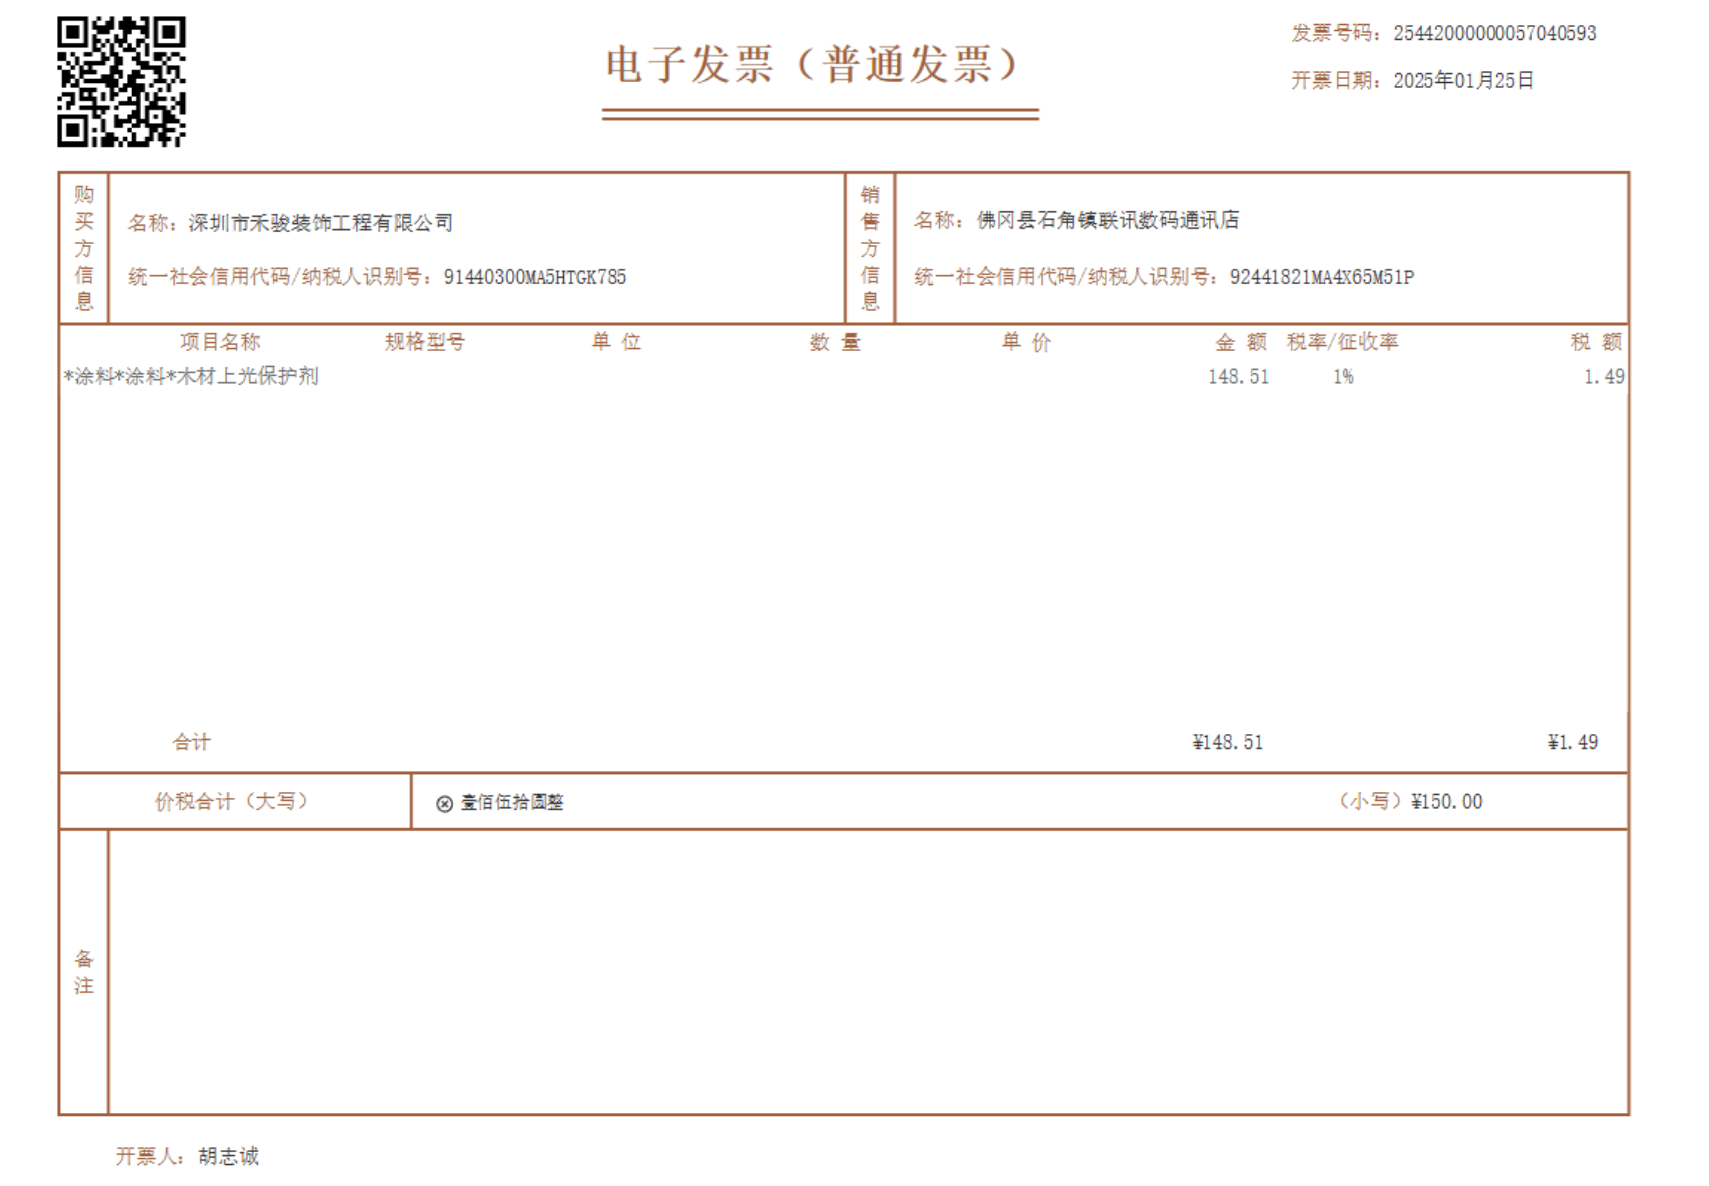Select item amount 148.51 in the row
The image size is (1709, 1186).
pos(1238,377)
